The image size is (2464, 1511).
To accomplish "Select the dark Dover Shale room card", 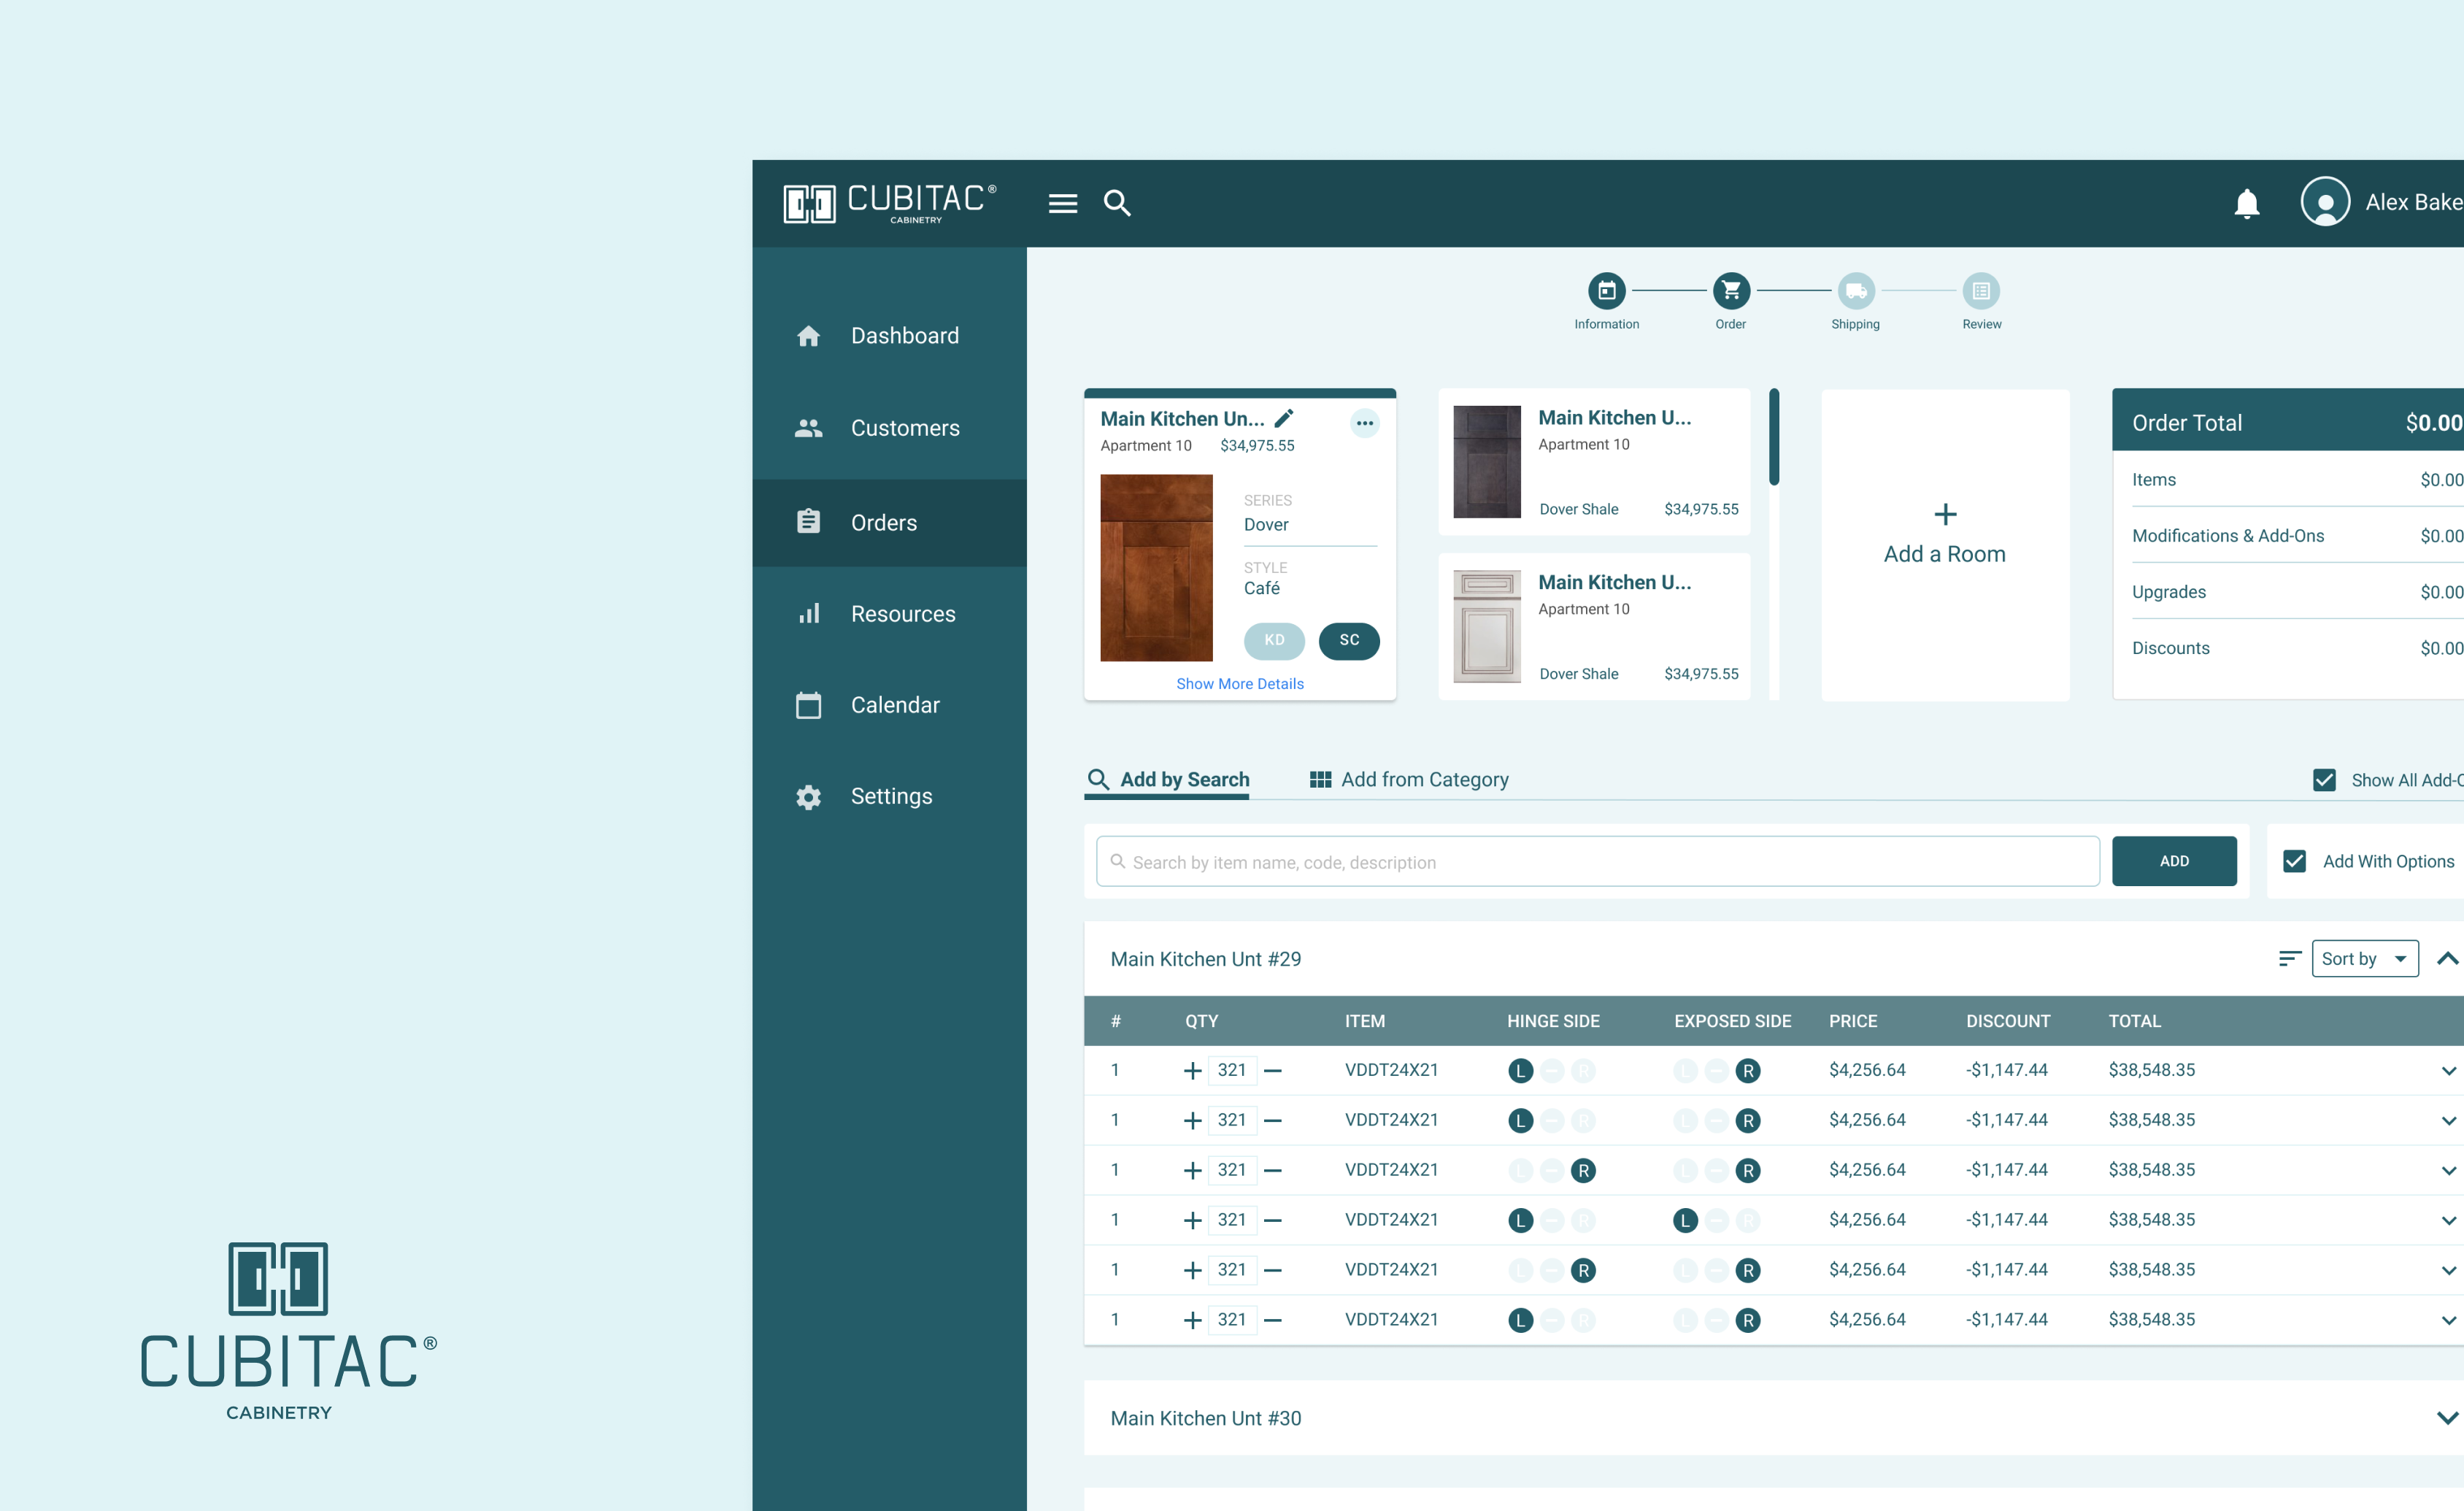I will coord(1594,462).
